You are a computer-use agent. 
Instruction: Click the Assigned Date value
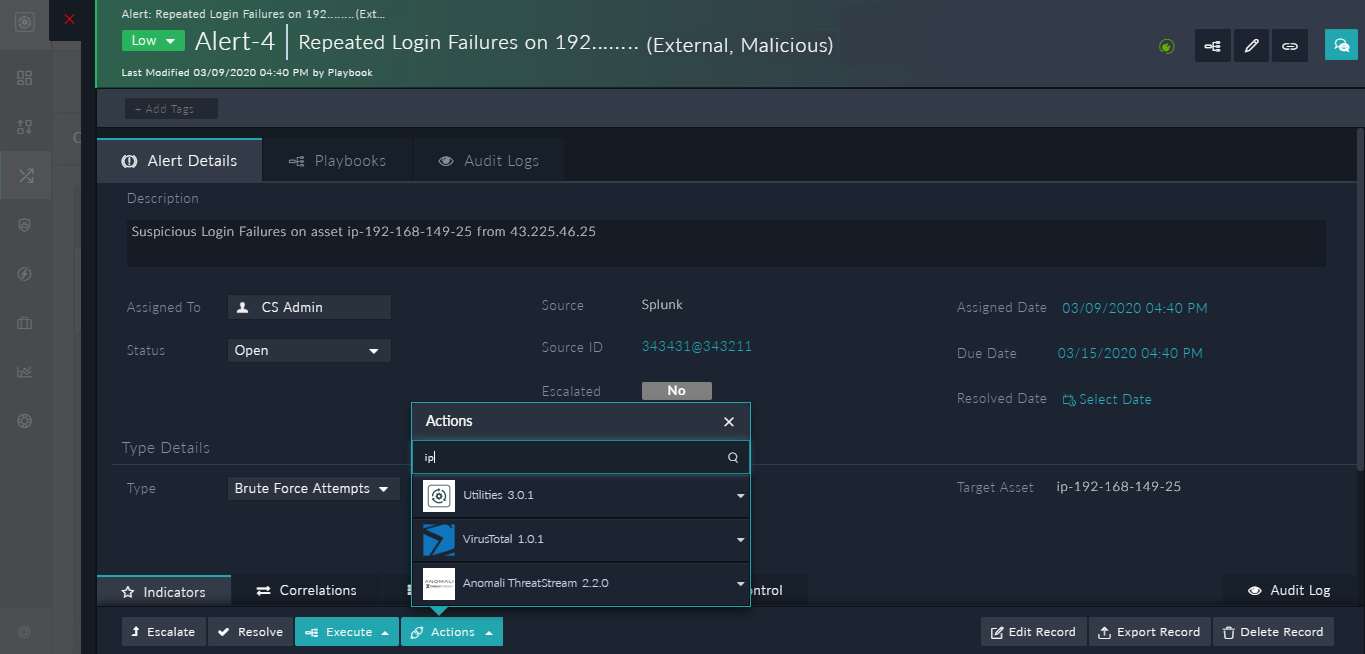[1134, 308]
